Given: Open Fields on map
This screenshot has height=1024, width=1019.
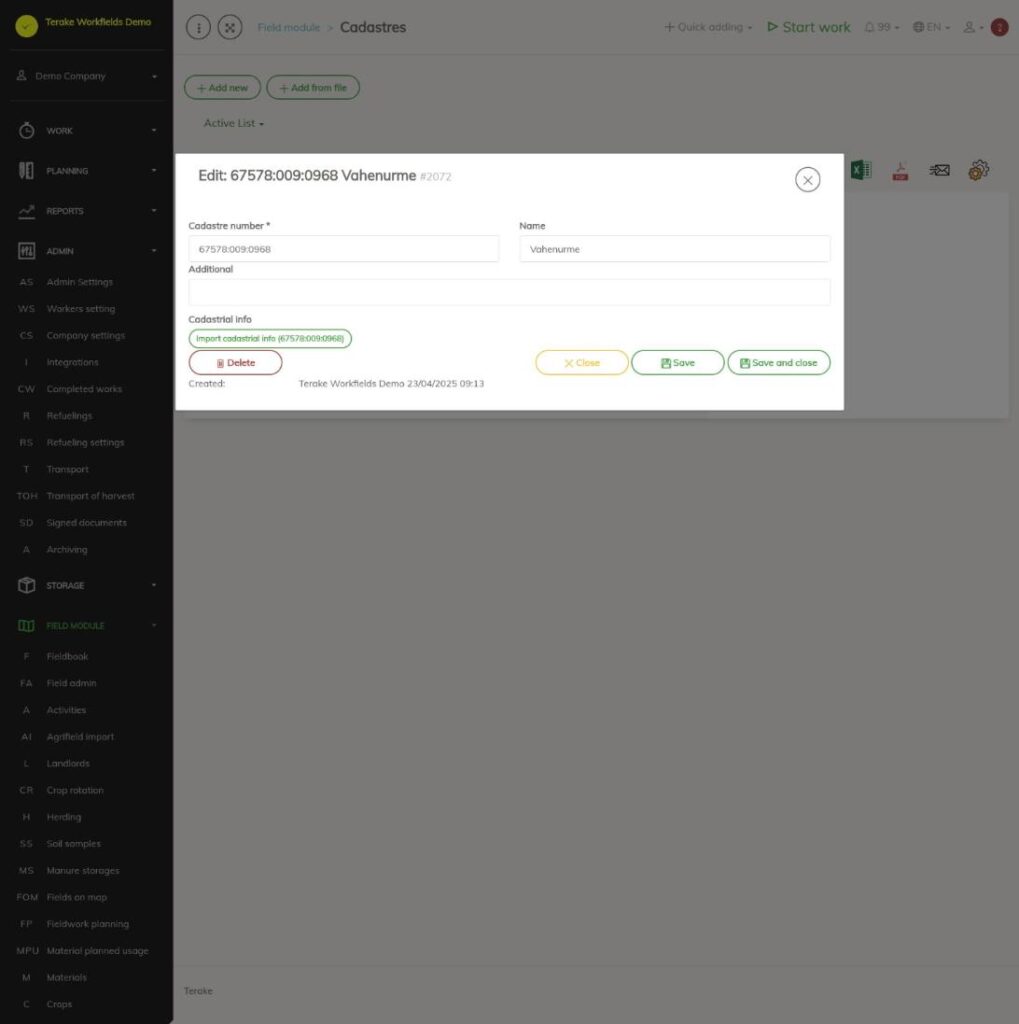Looking at the screenshot, I should (76, 897).
